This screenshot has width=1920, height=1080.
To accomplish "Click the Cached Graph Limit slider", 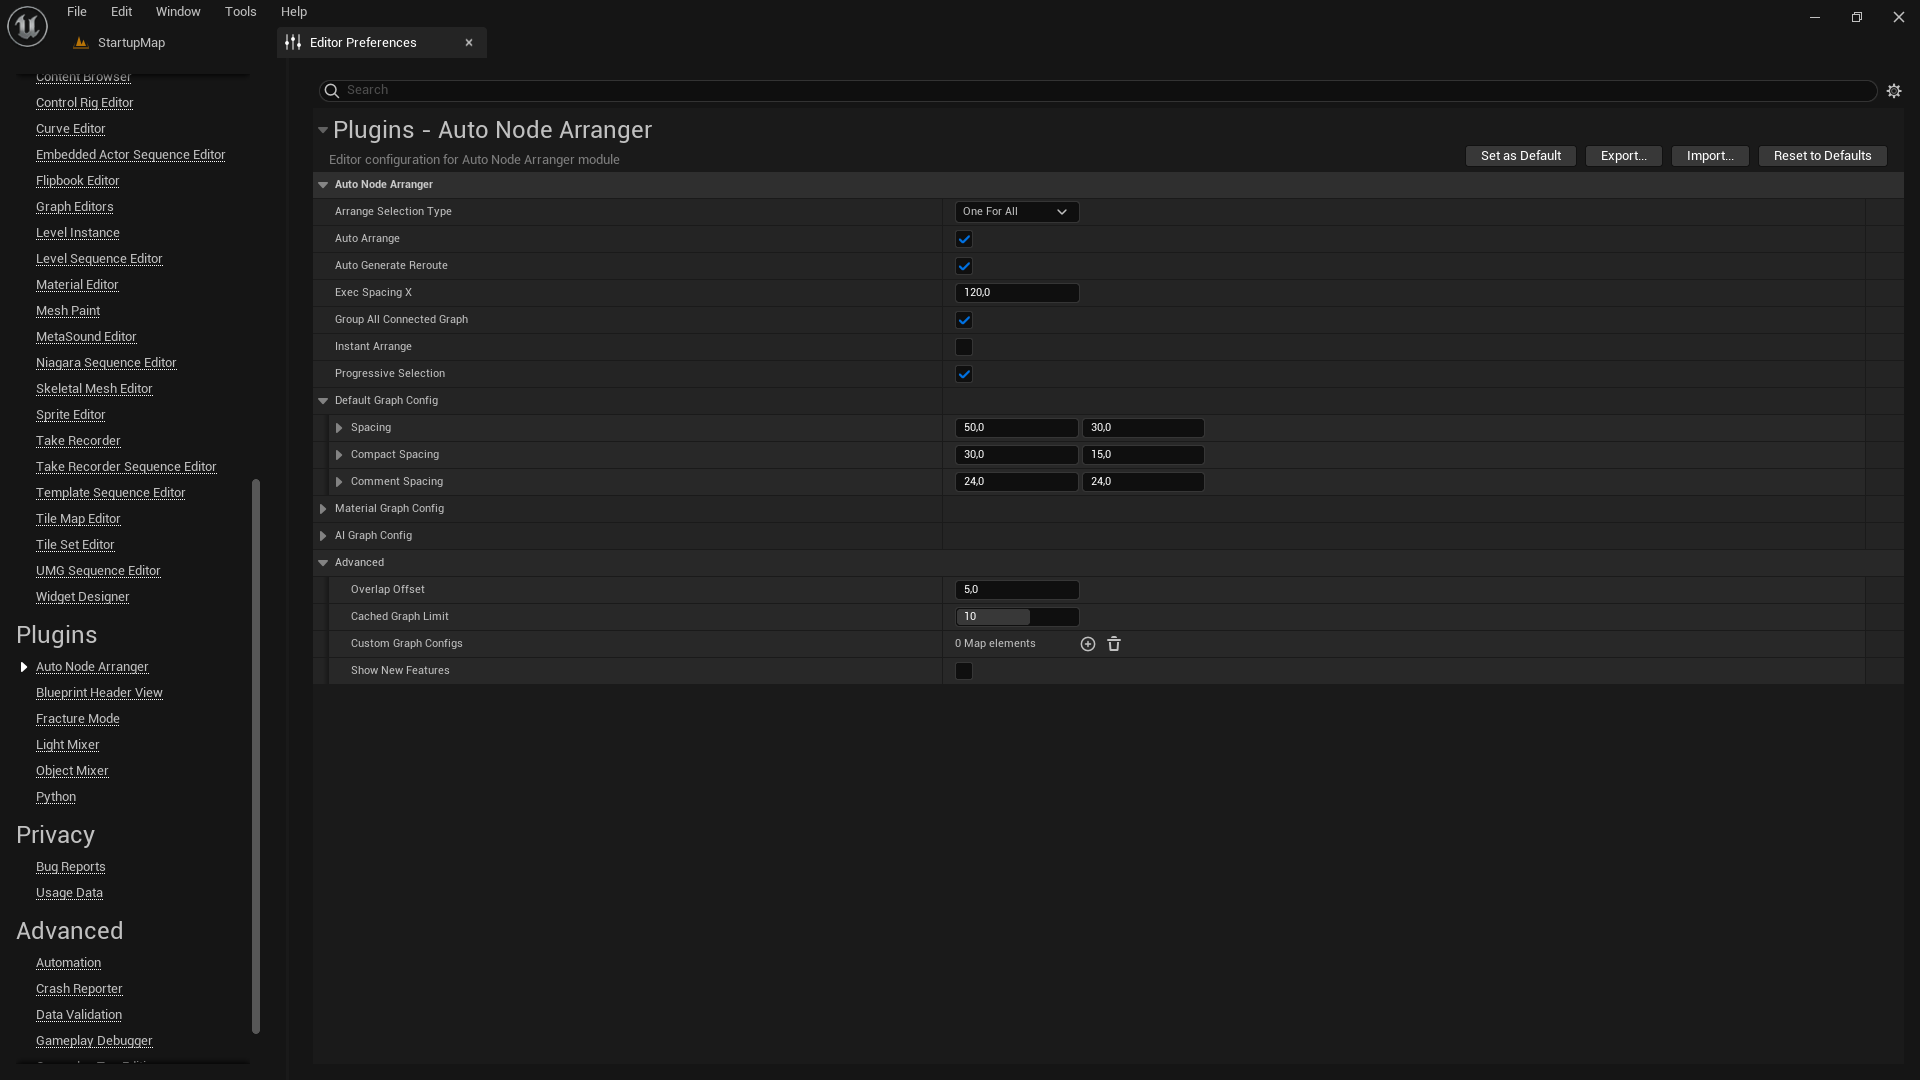I will pos(1016,617).
